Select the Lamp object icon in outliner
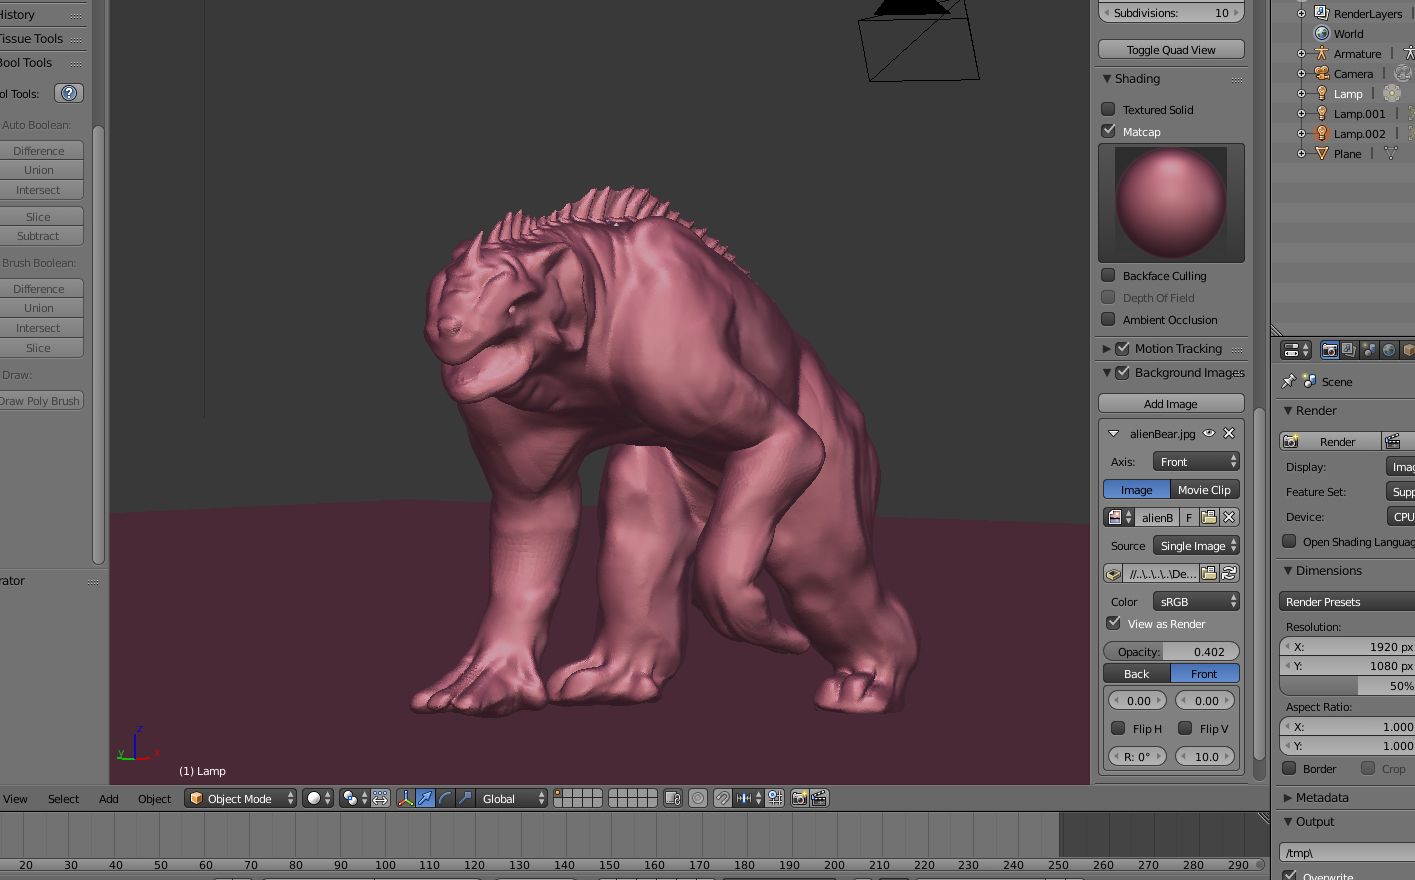Image resolution: width=1415 pixels, height=880 pixels. point(1322,94)
